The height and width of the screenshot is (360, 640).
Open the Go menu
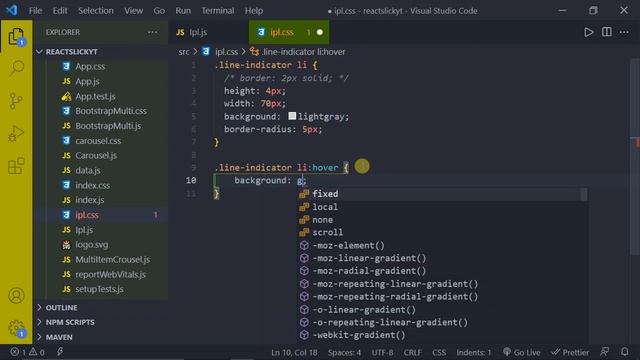coord(159,11)
